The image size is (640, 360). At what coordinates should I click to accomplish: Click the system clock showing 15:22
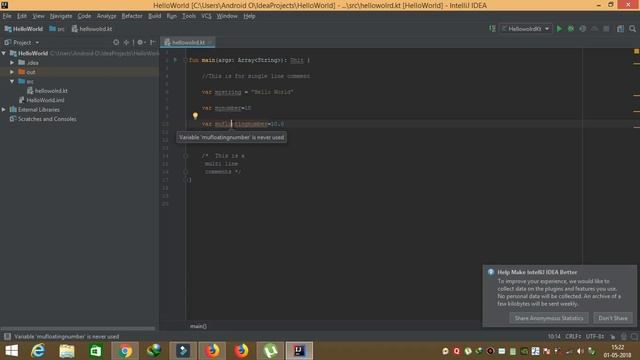(618, 347)
